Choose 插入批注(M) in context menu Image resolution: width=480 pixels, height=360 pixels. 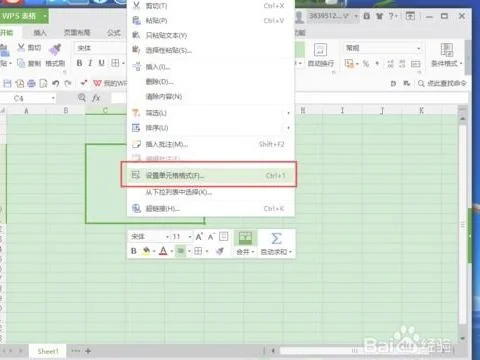pos(211,144)
